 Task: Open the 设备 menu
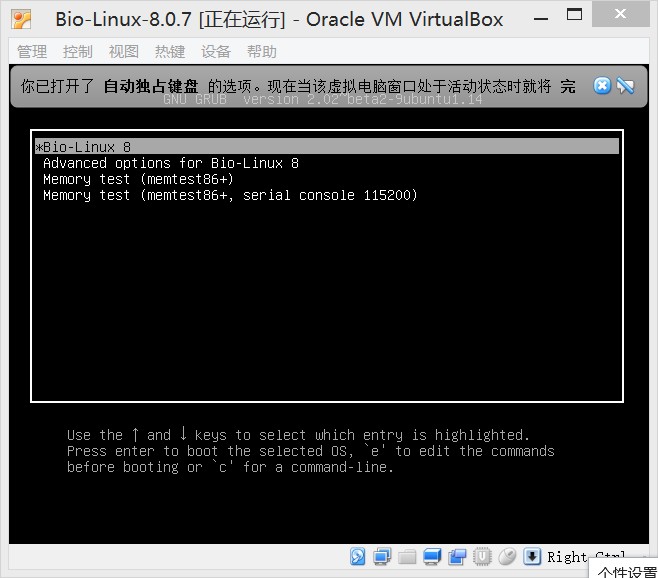(x=216, y=52)
